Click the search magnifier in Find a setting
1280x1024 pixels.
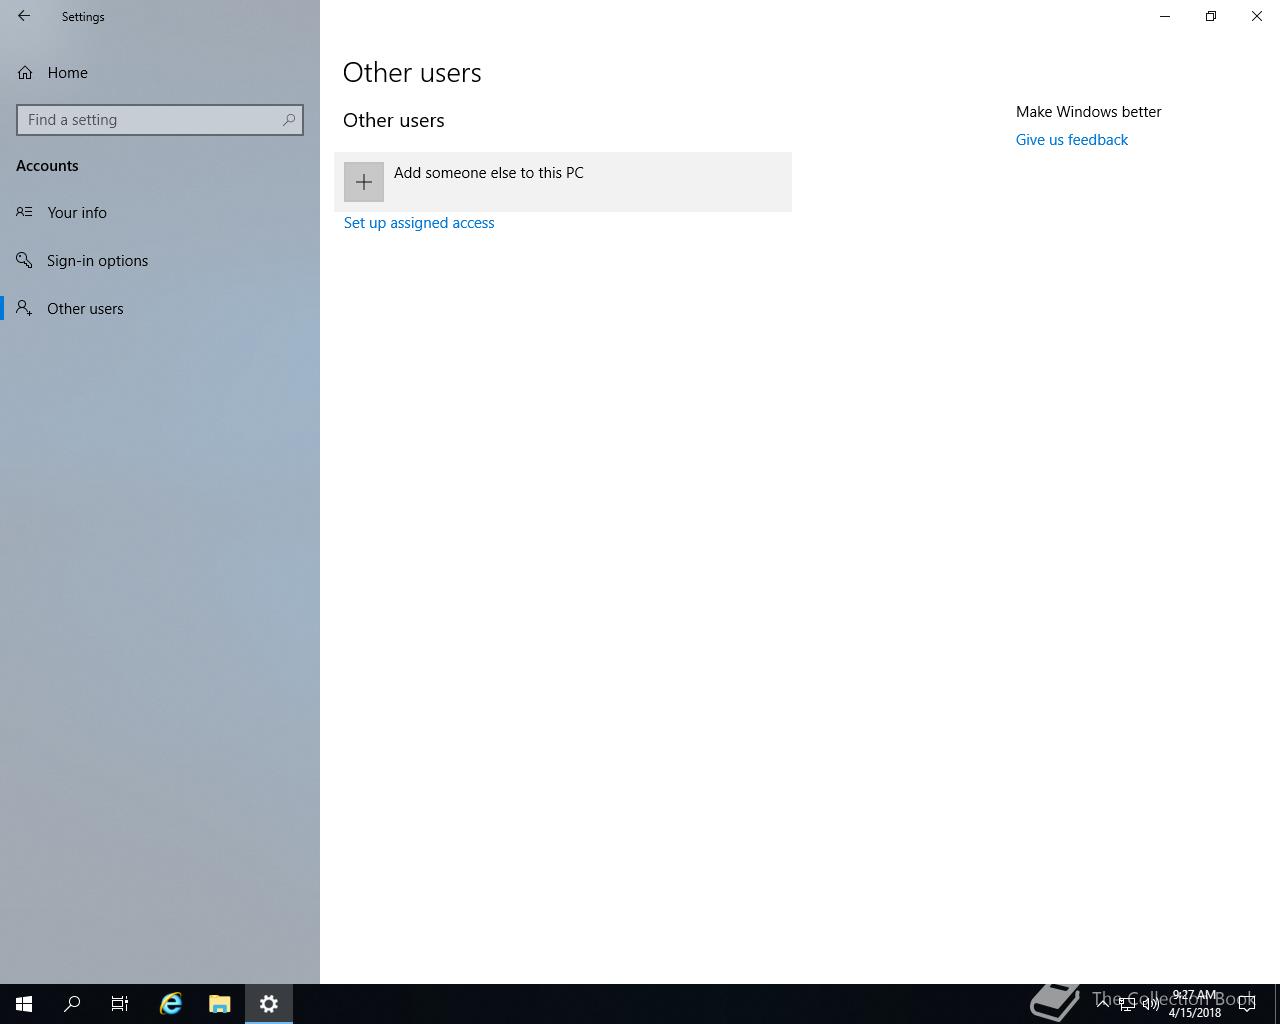tap(289, 120)
